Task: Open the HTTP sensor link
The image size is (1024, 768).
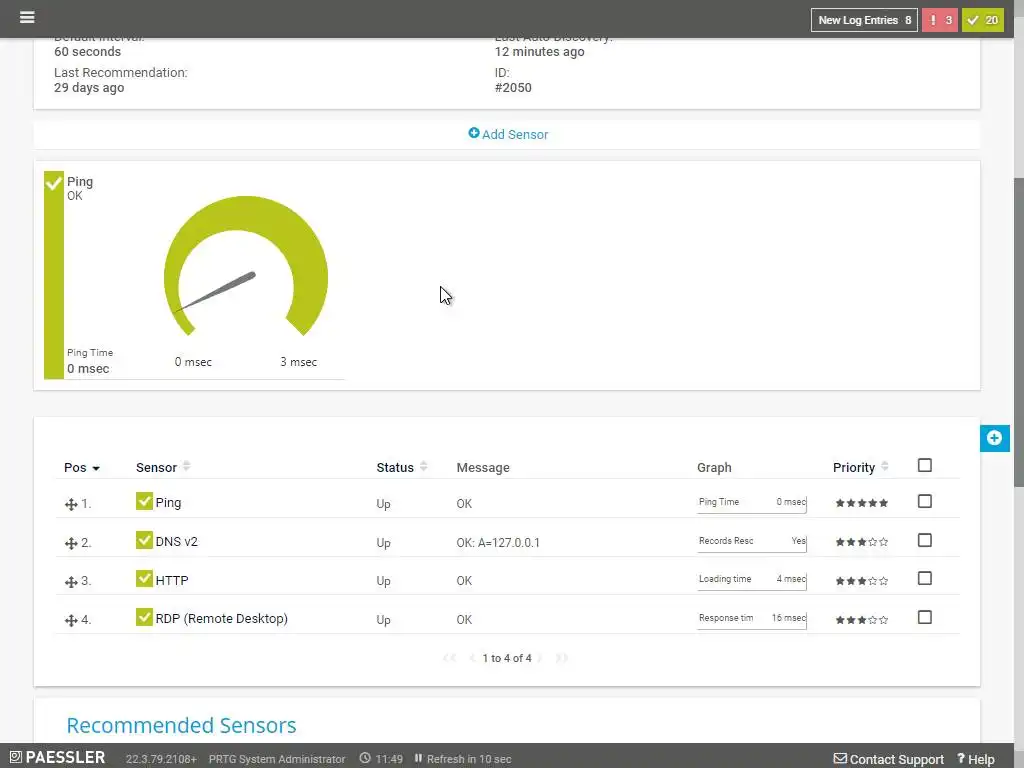Action: click(x=172, y=581)
